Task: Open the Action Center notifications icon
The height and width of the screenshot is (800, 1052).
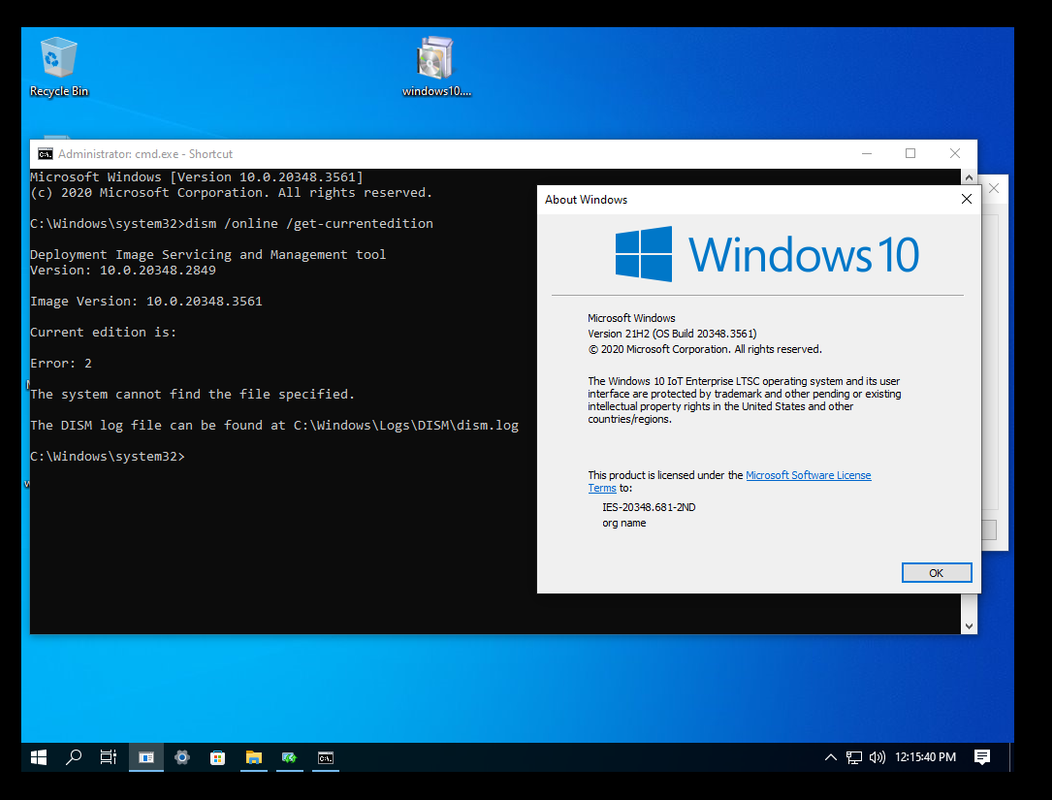Action: point(982,758)
